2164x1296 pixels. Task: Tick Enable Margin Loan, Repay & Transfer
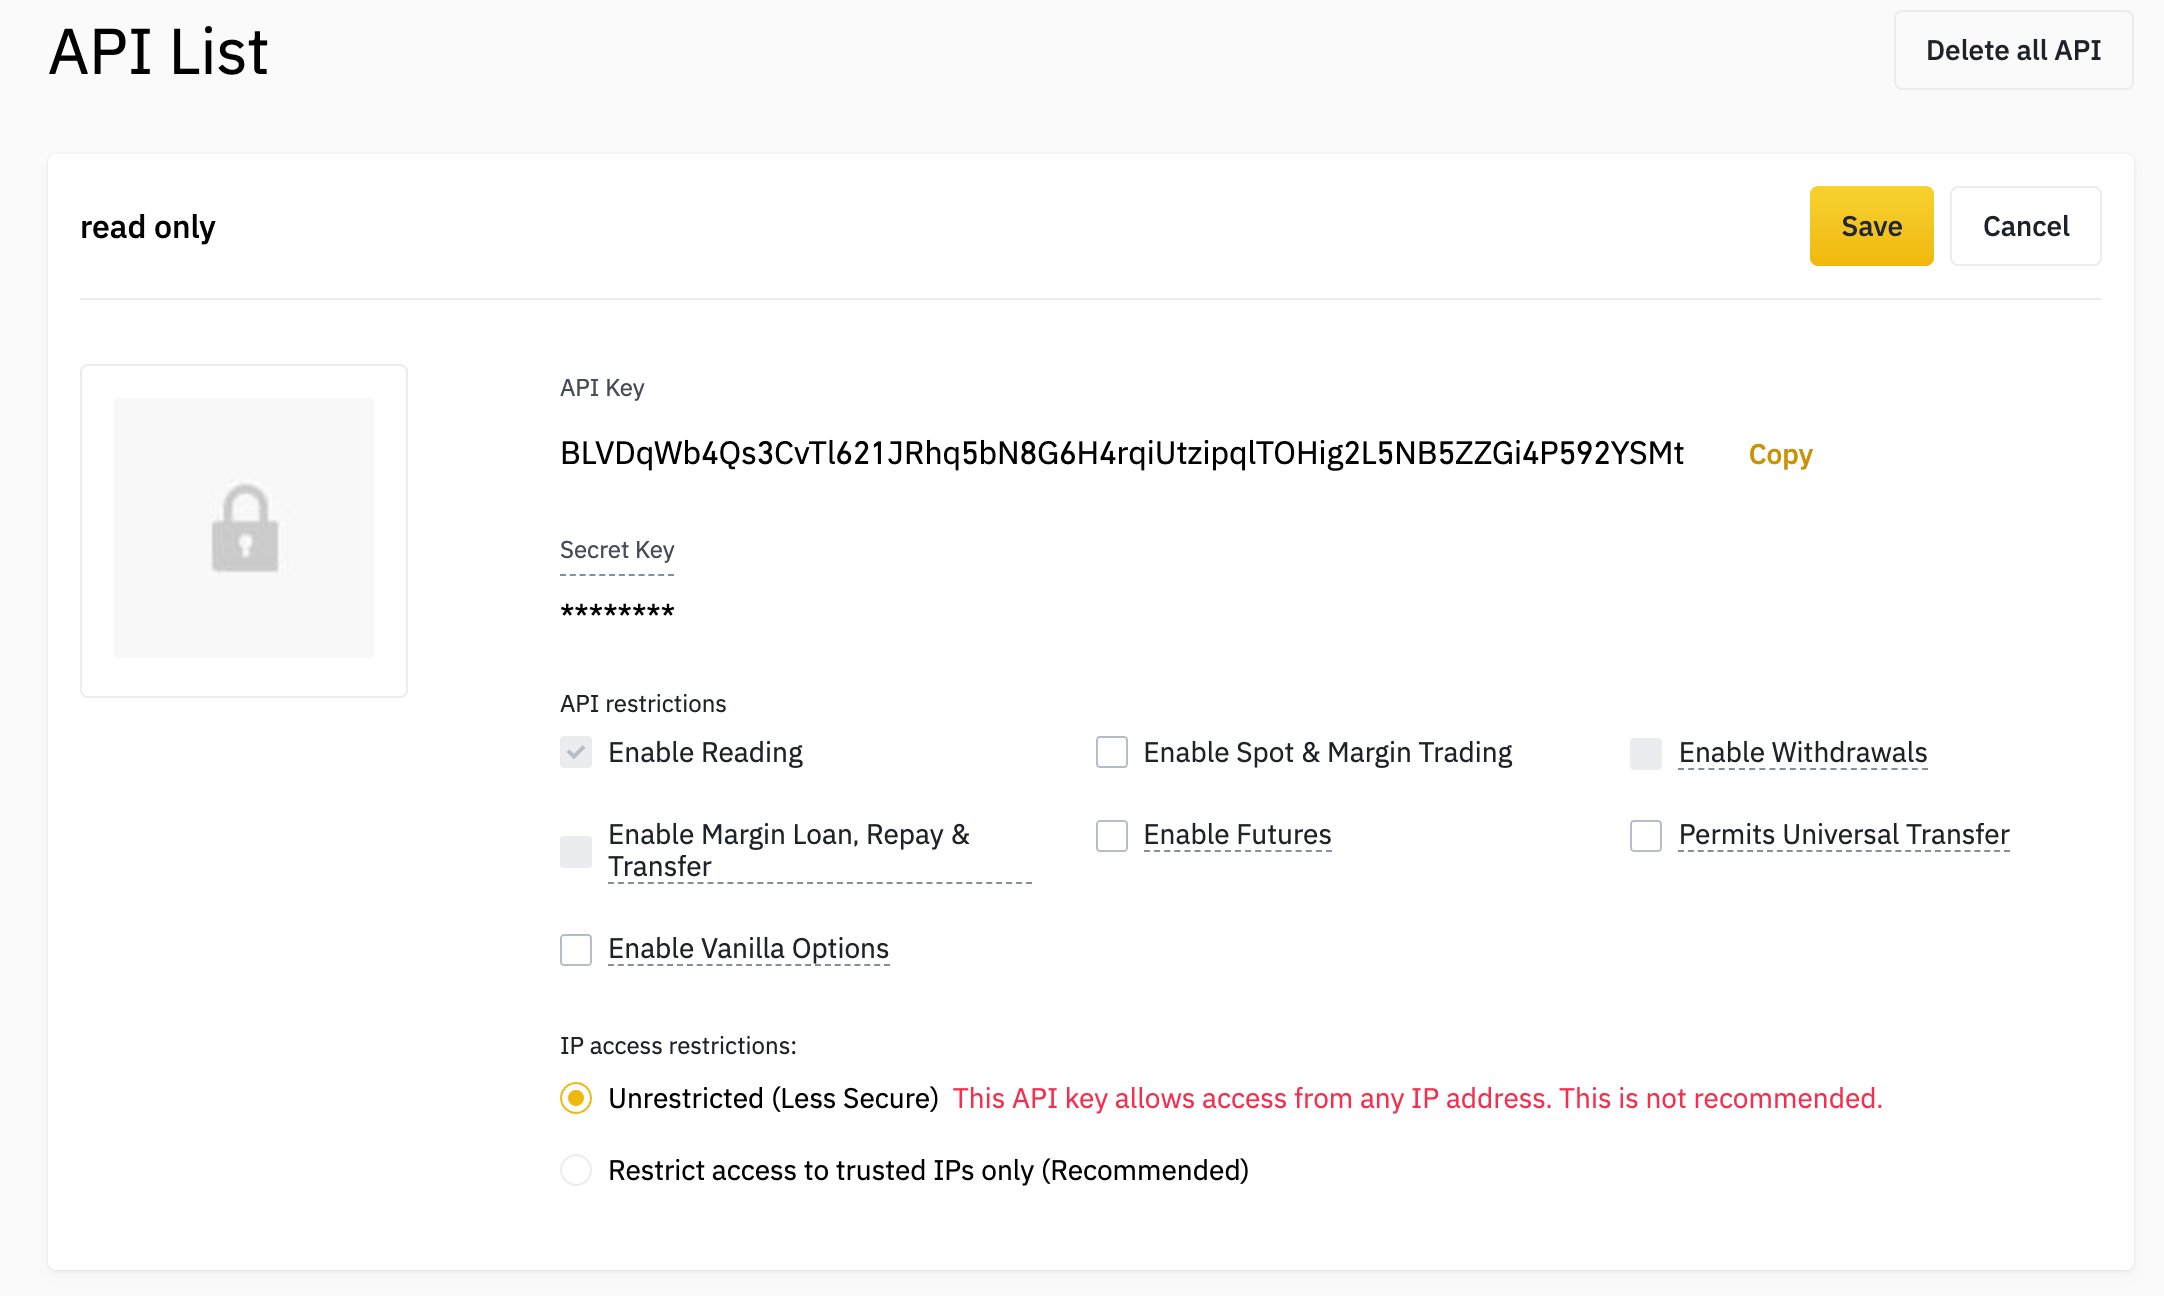tap(576, 851)
